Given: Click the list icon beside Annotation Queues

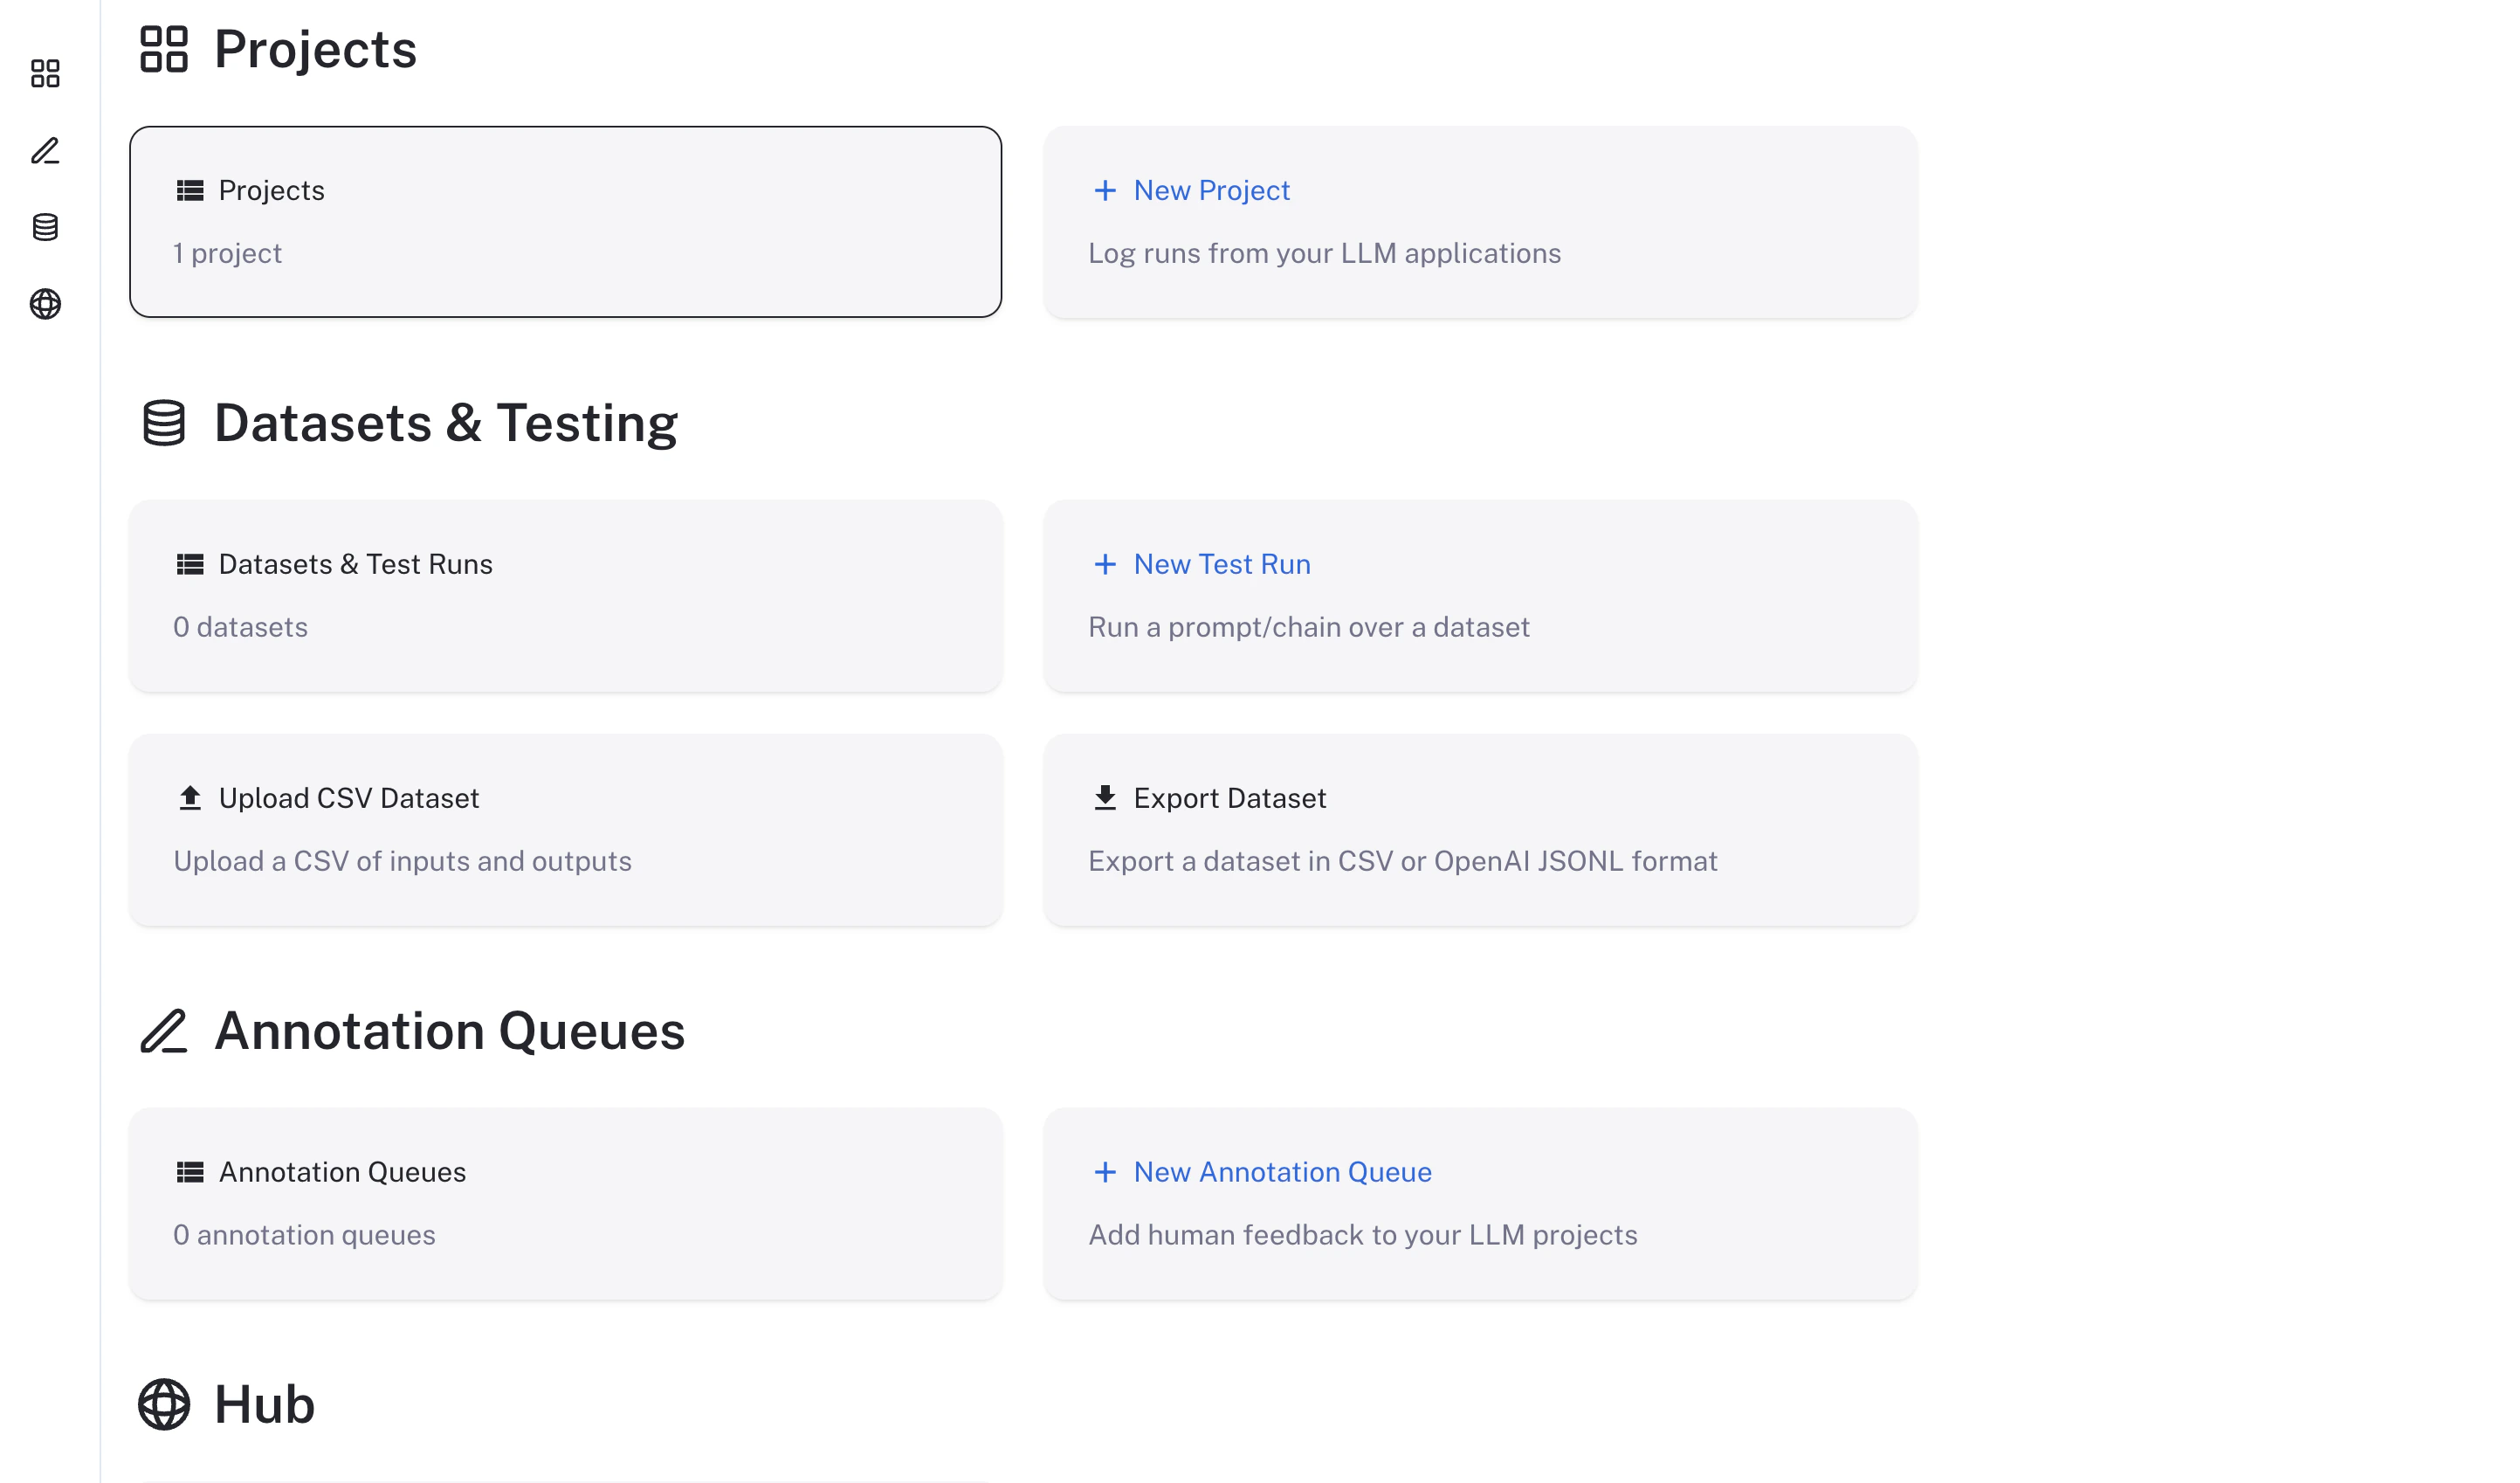Looking at the screenshot, I should [x=190, y=1171].
